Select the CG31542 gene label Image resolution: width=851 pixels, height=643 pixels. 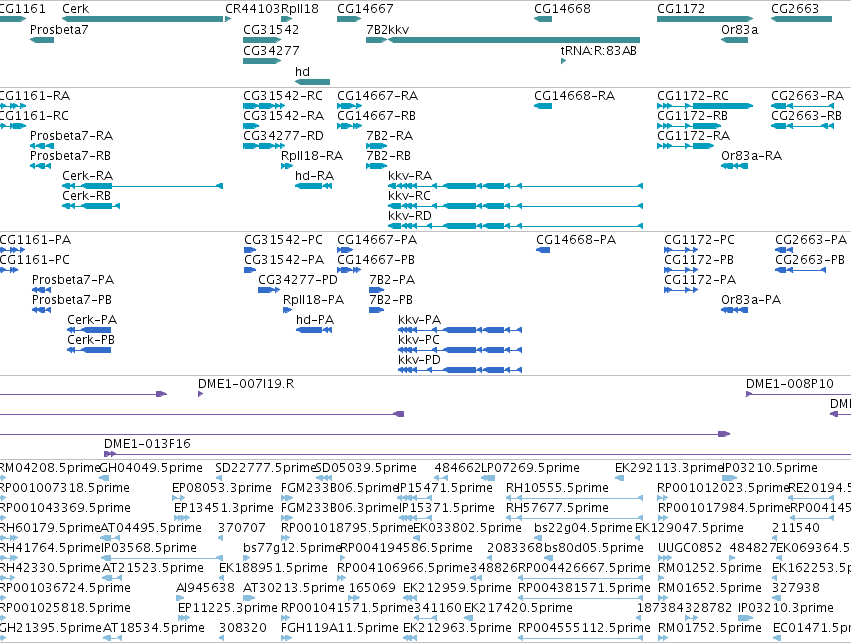pyautogui.click(x=271, y=30)
